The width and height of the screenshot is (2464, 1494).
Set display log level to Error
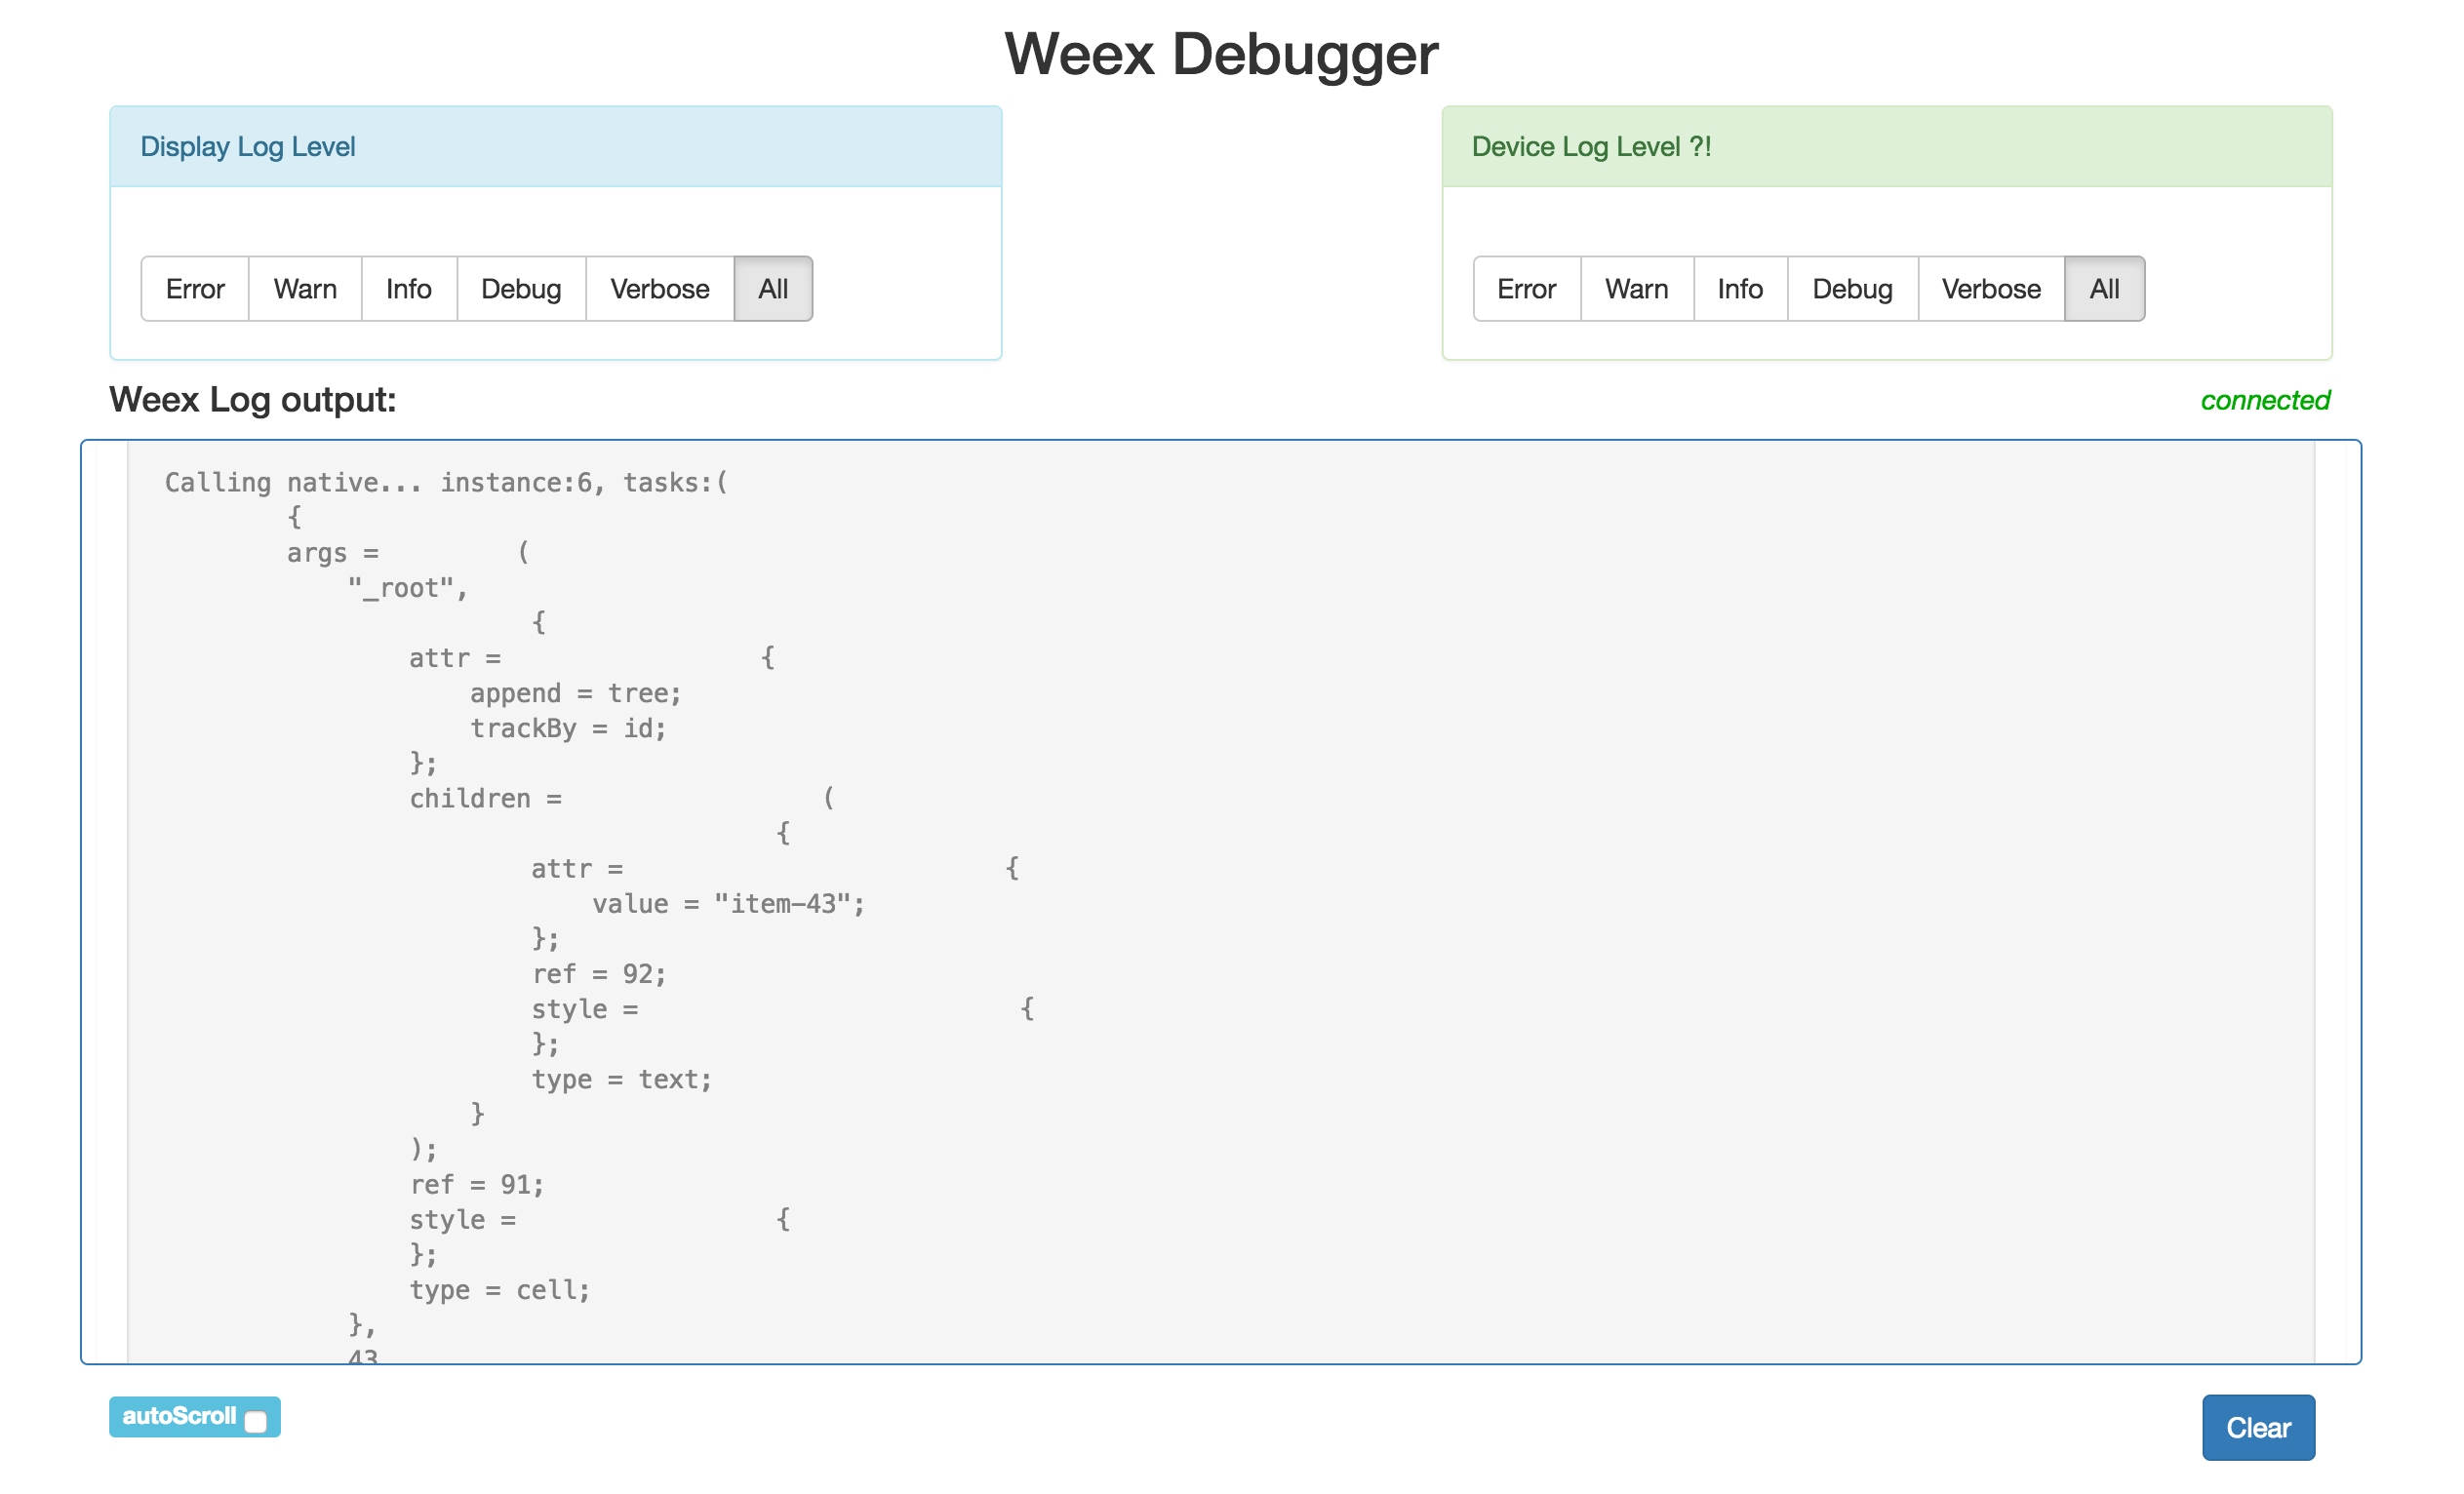coord(196,291)
